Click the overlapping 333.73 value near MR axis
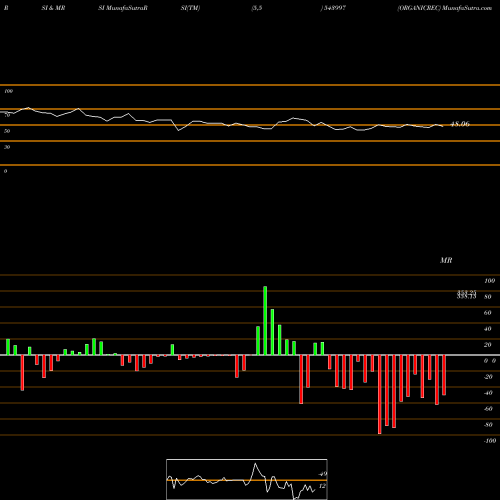Image resolution: width=500 pixels, height=500 pixels. tap(466, 296)
